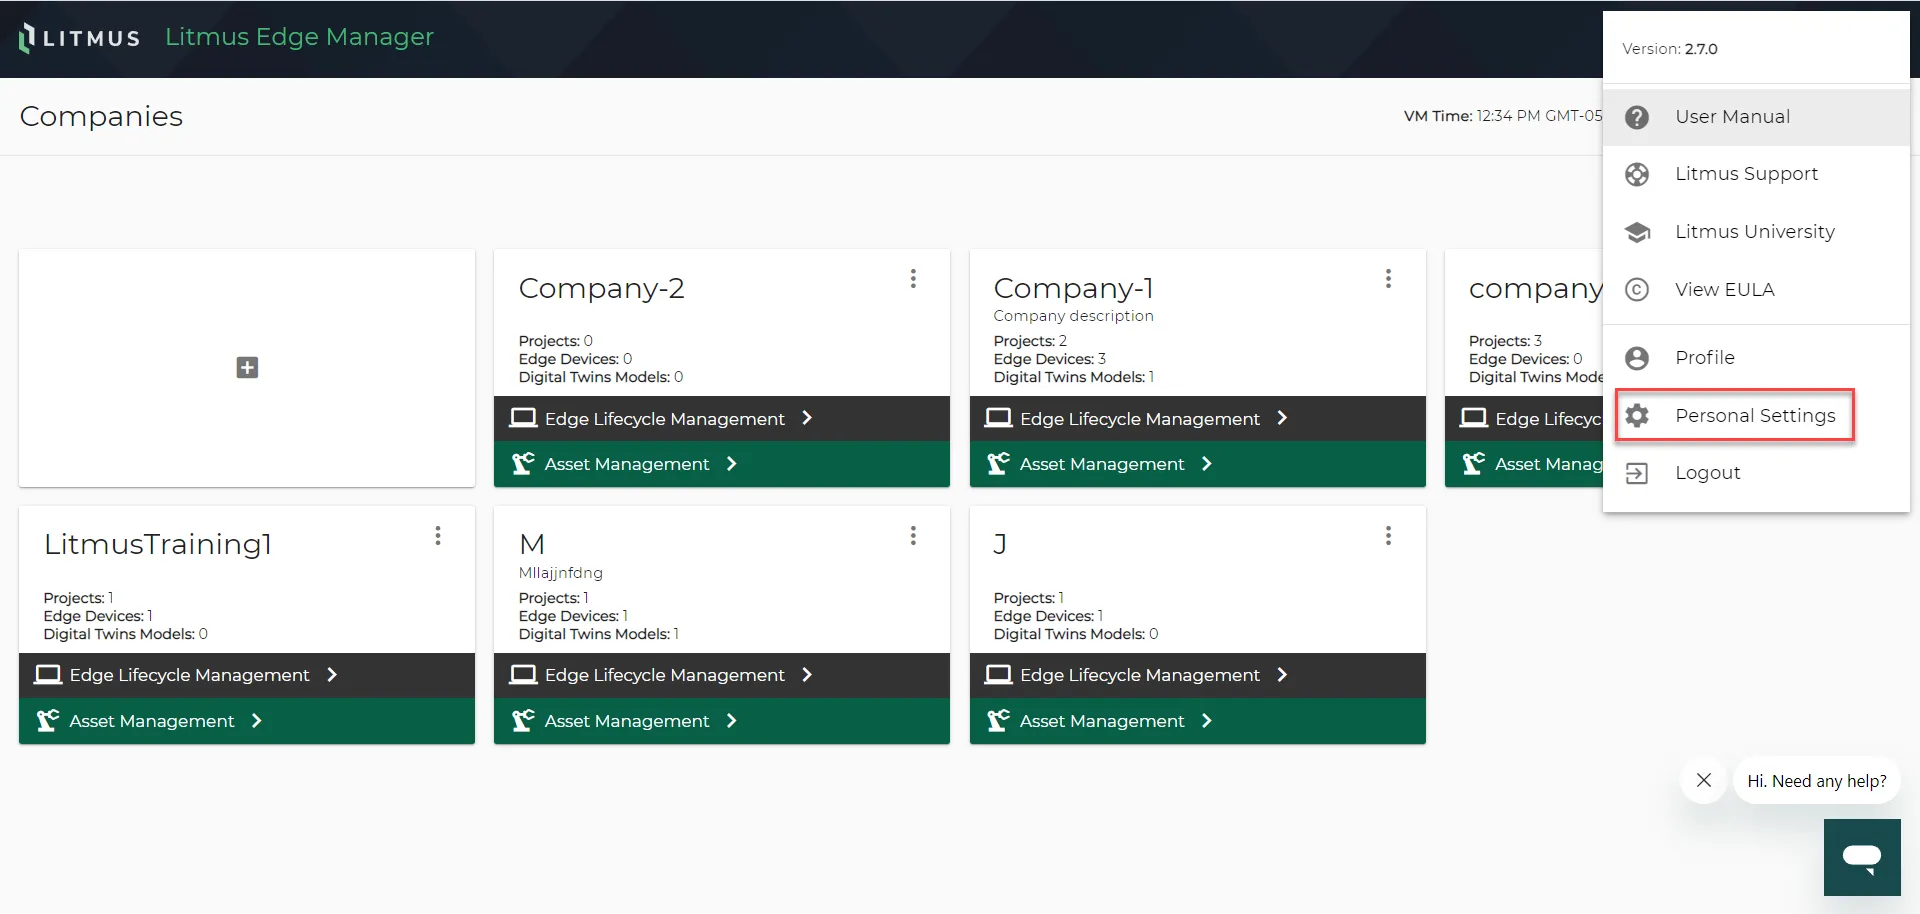Screen dimensions: 1920x914
Task: Click chevron on LitmusTraining1 Edge Lifecycle Management
Action: 332,675
